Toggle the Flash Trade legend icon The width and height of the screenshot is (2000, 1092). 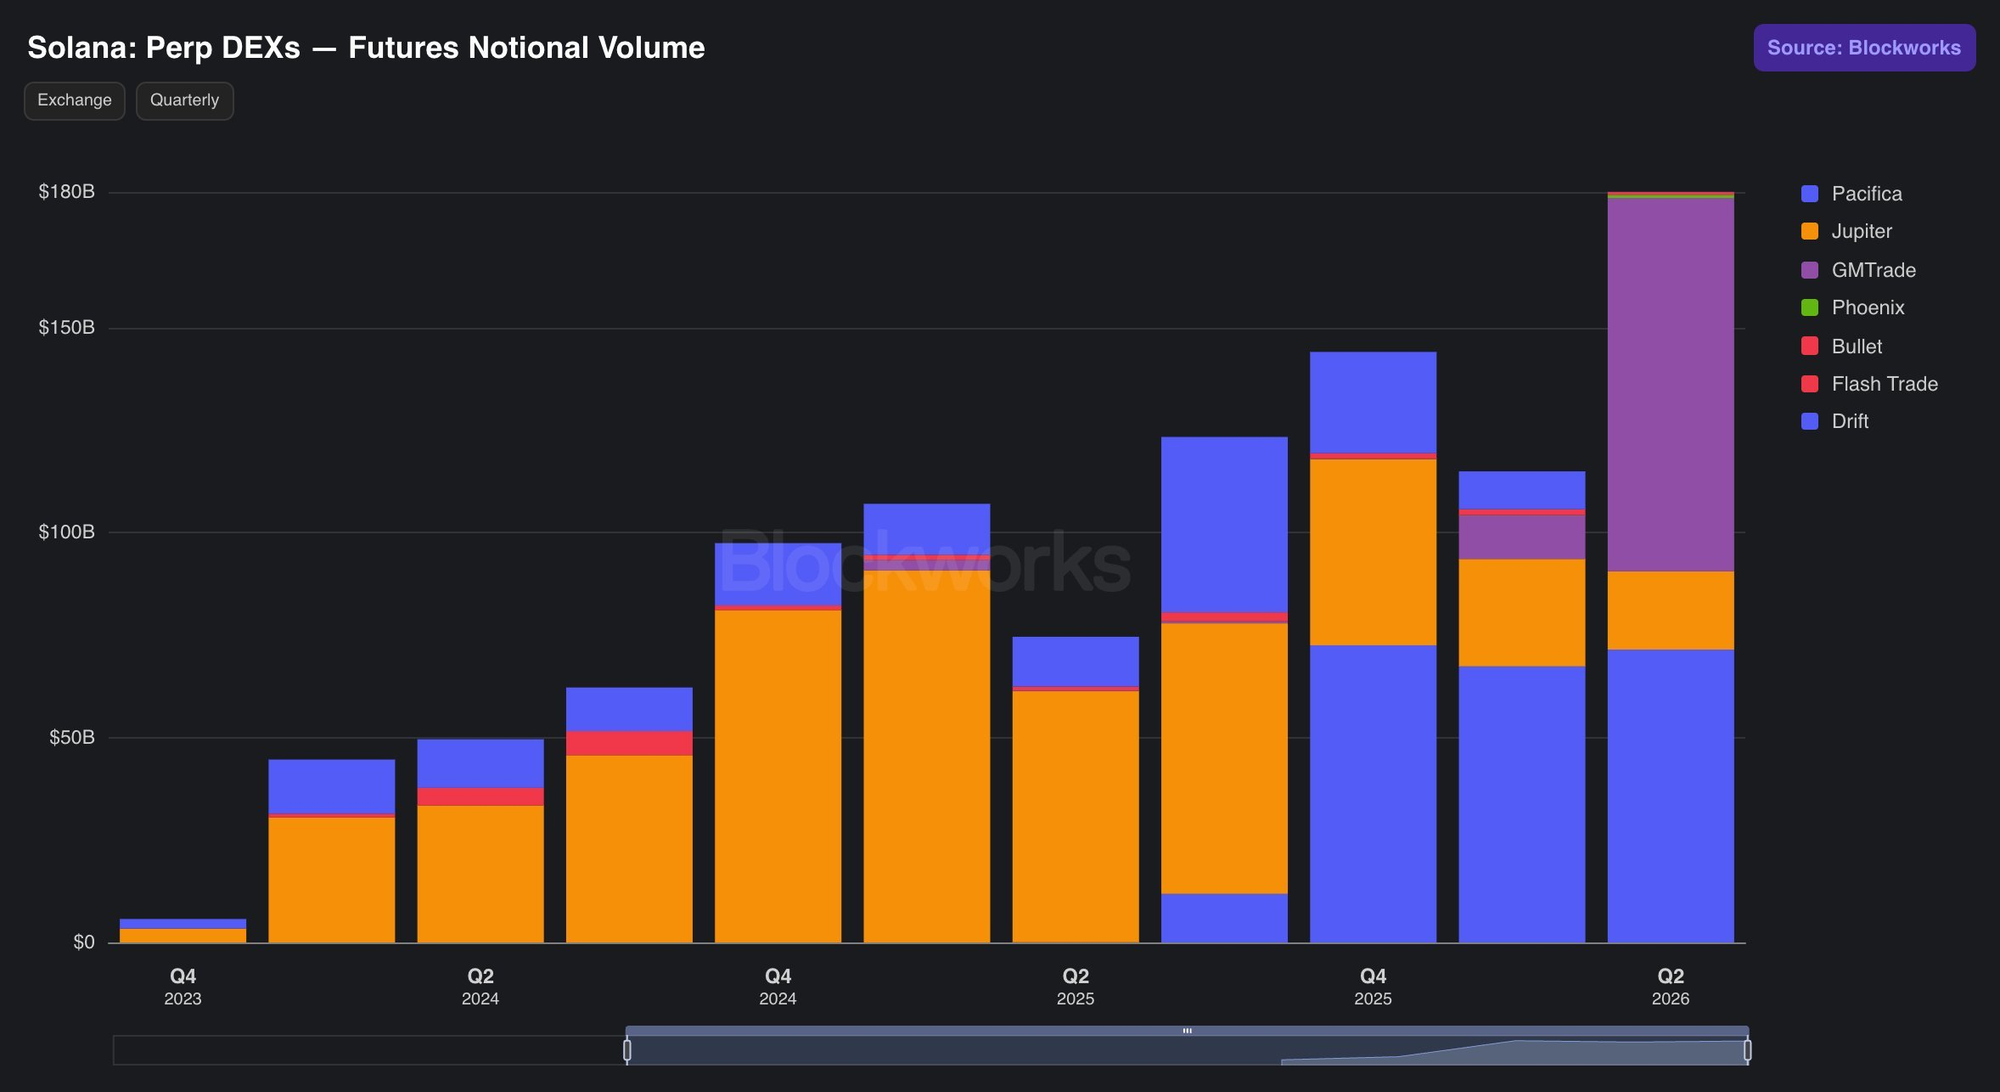pyautogui.click(x=1809, y=384)
